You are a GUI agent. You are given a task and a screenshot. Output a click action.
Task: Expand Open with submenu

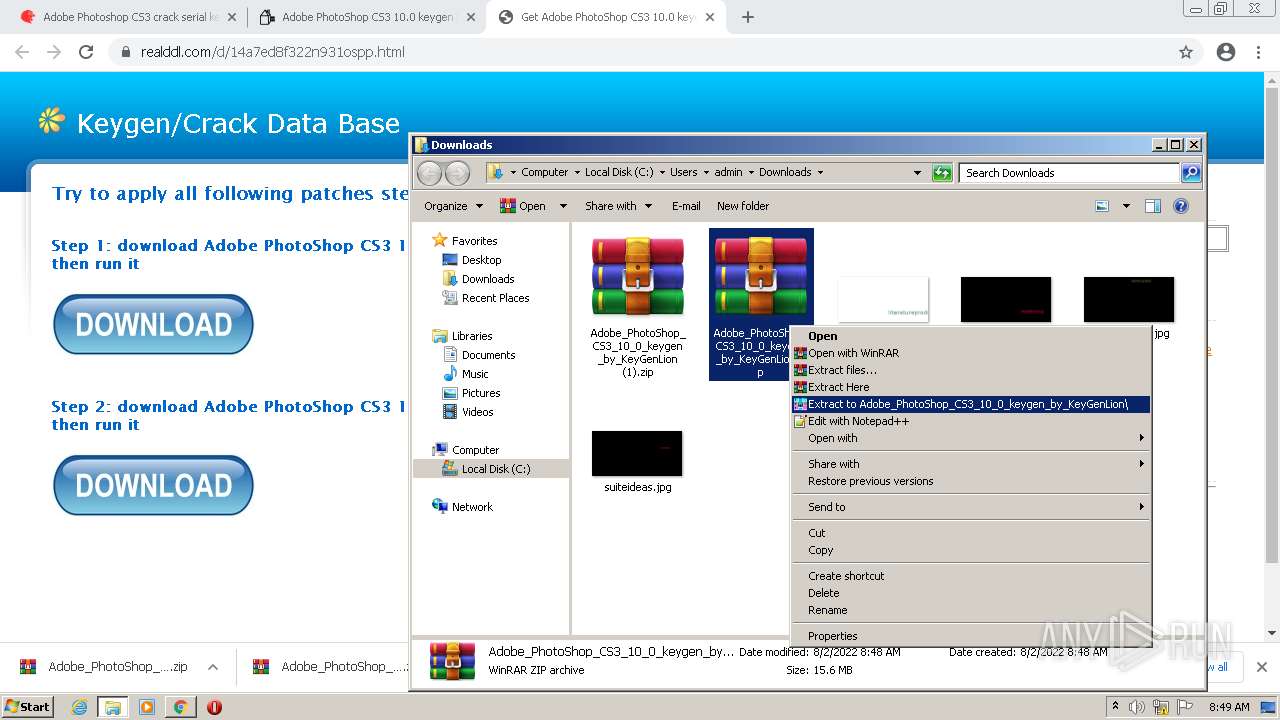click(970, 438)
